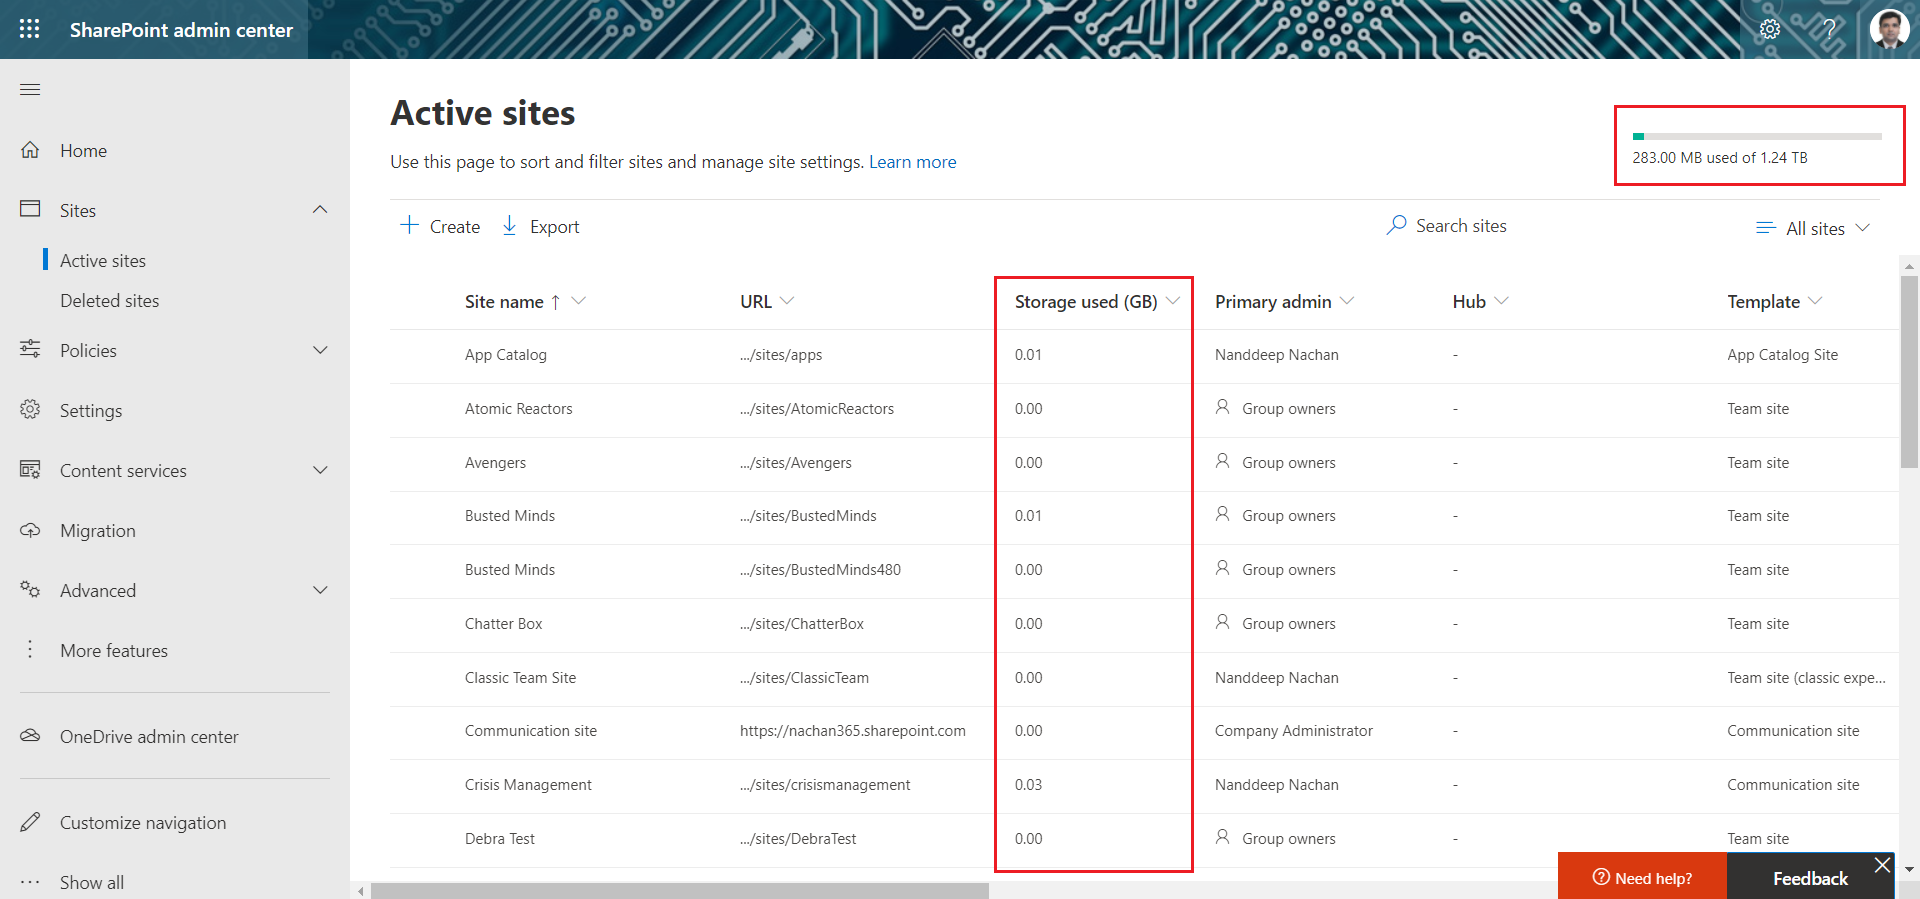This screenshot has width=1920, height=899.
Task: Select Deleted sites in navigation
Action: [109, 301]
